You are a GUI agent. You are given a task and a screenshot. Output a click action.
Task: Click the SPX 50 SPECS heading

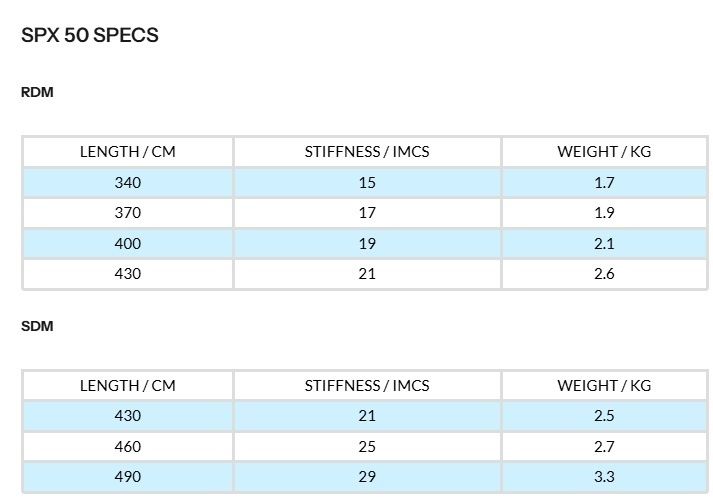(x=90, y=36)
